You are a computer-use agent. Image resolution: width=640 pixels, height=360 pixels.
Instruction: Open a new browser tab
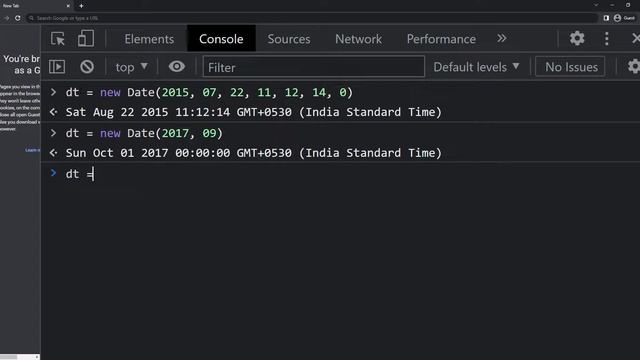coord(81,6)
